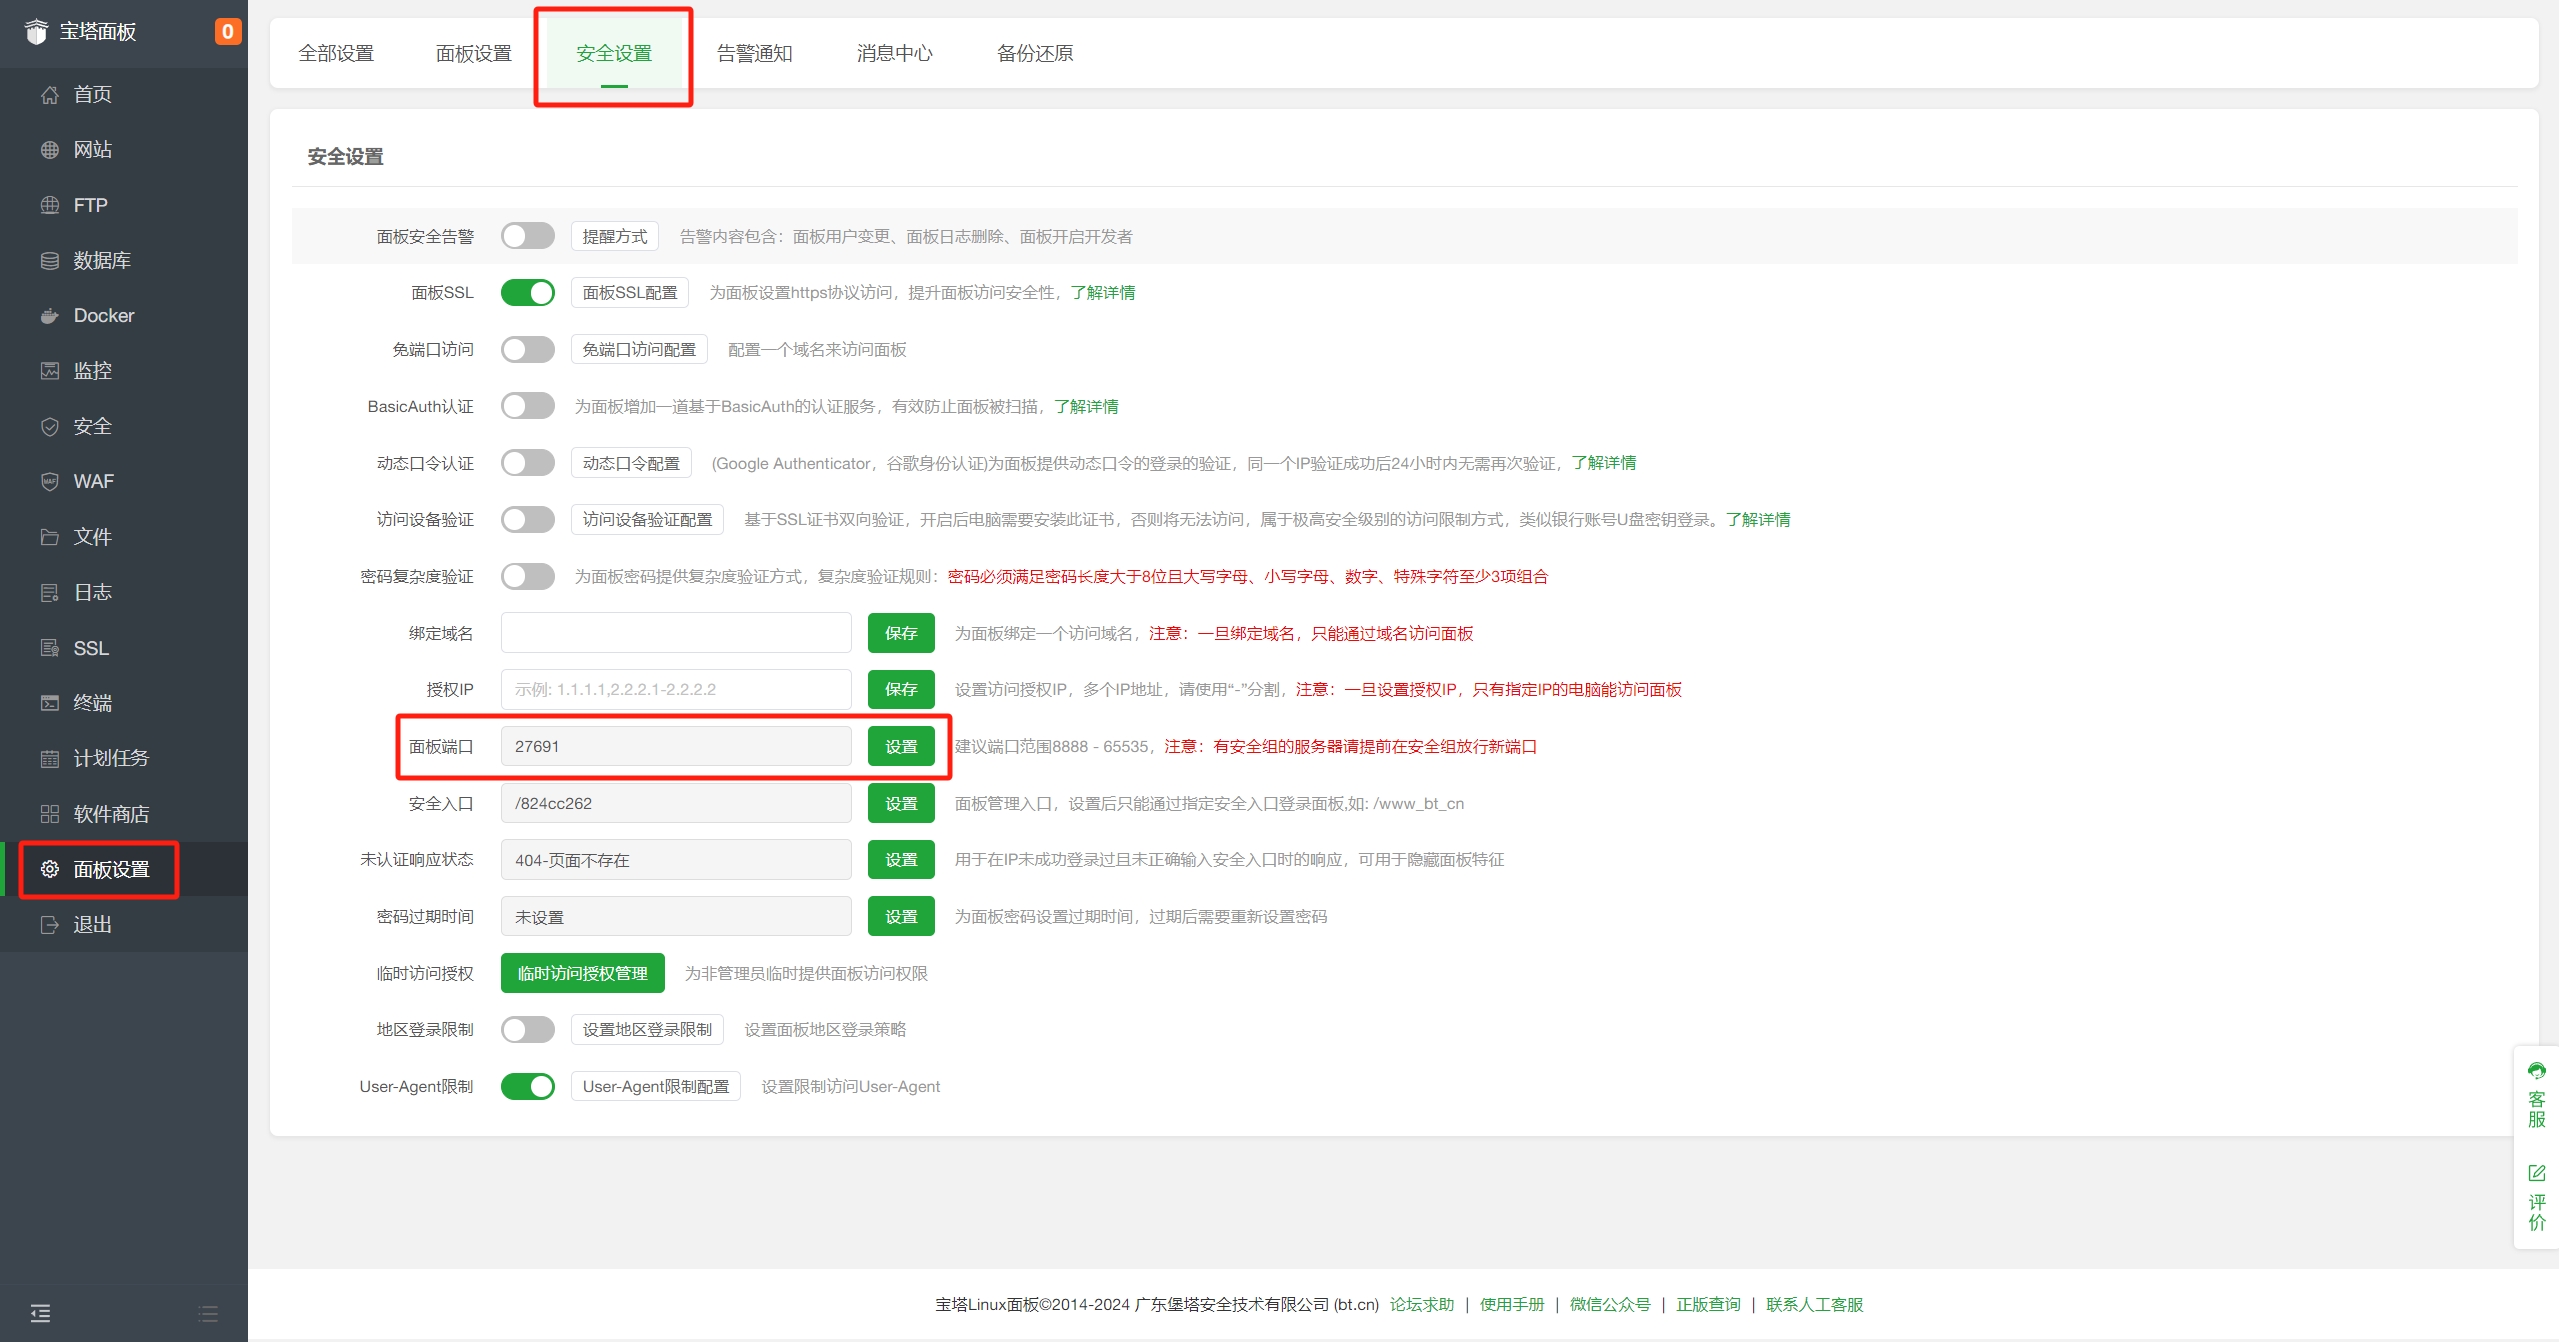Screen dimensions: 2559x1342
Task: Click the scheduled tasks calendar icon
Action: coord(49,759)
